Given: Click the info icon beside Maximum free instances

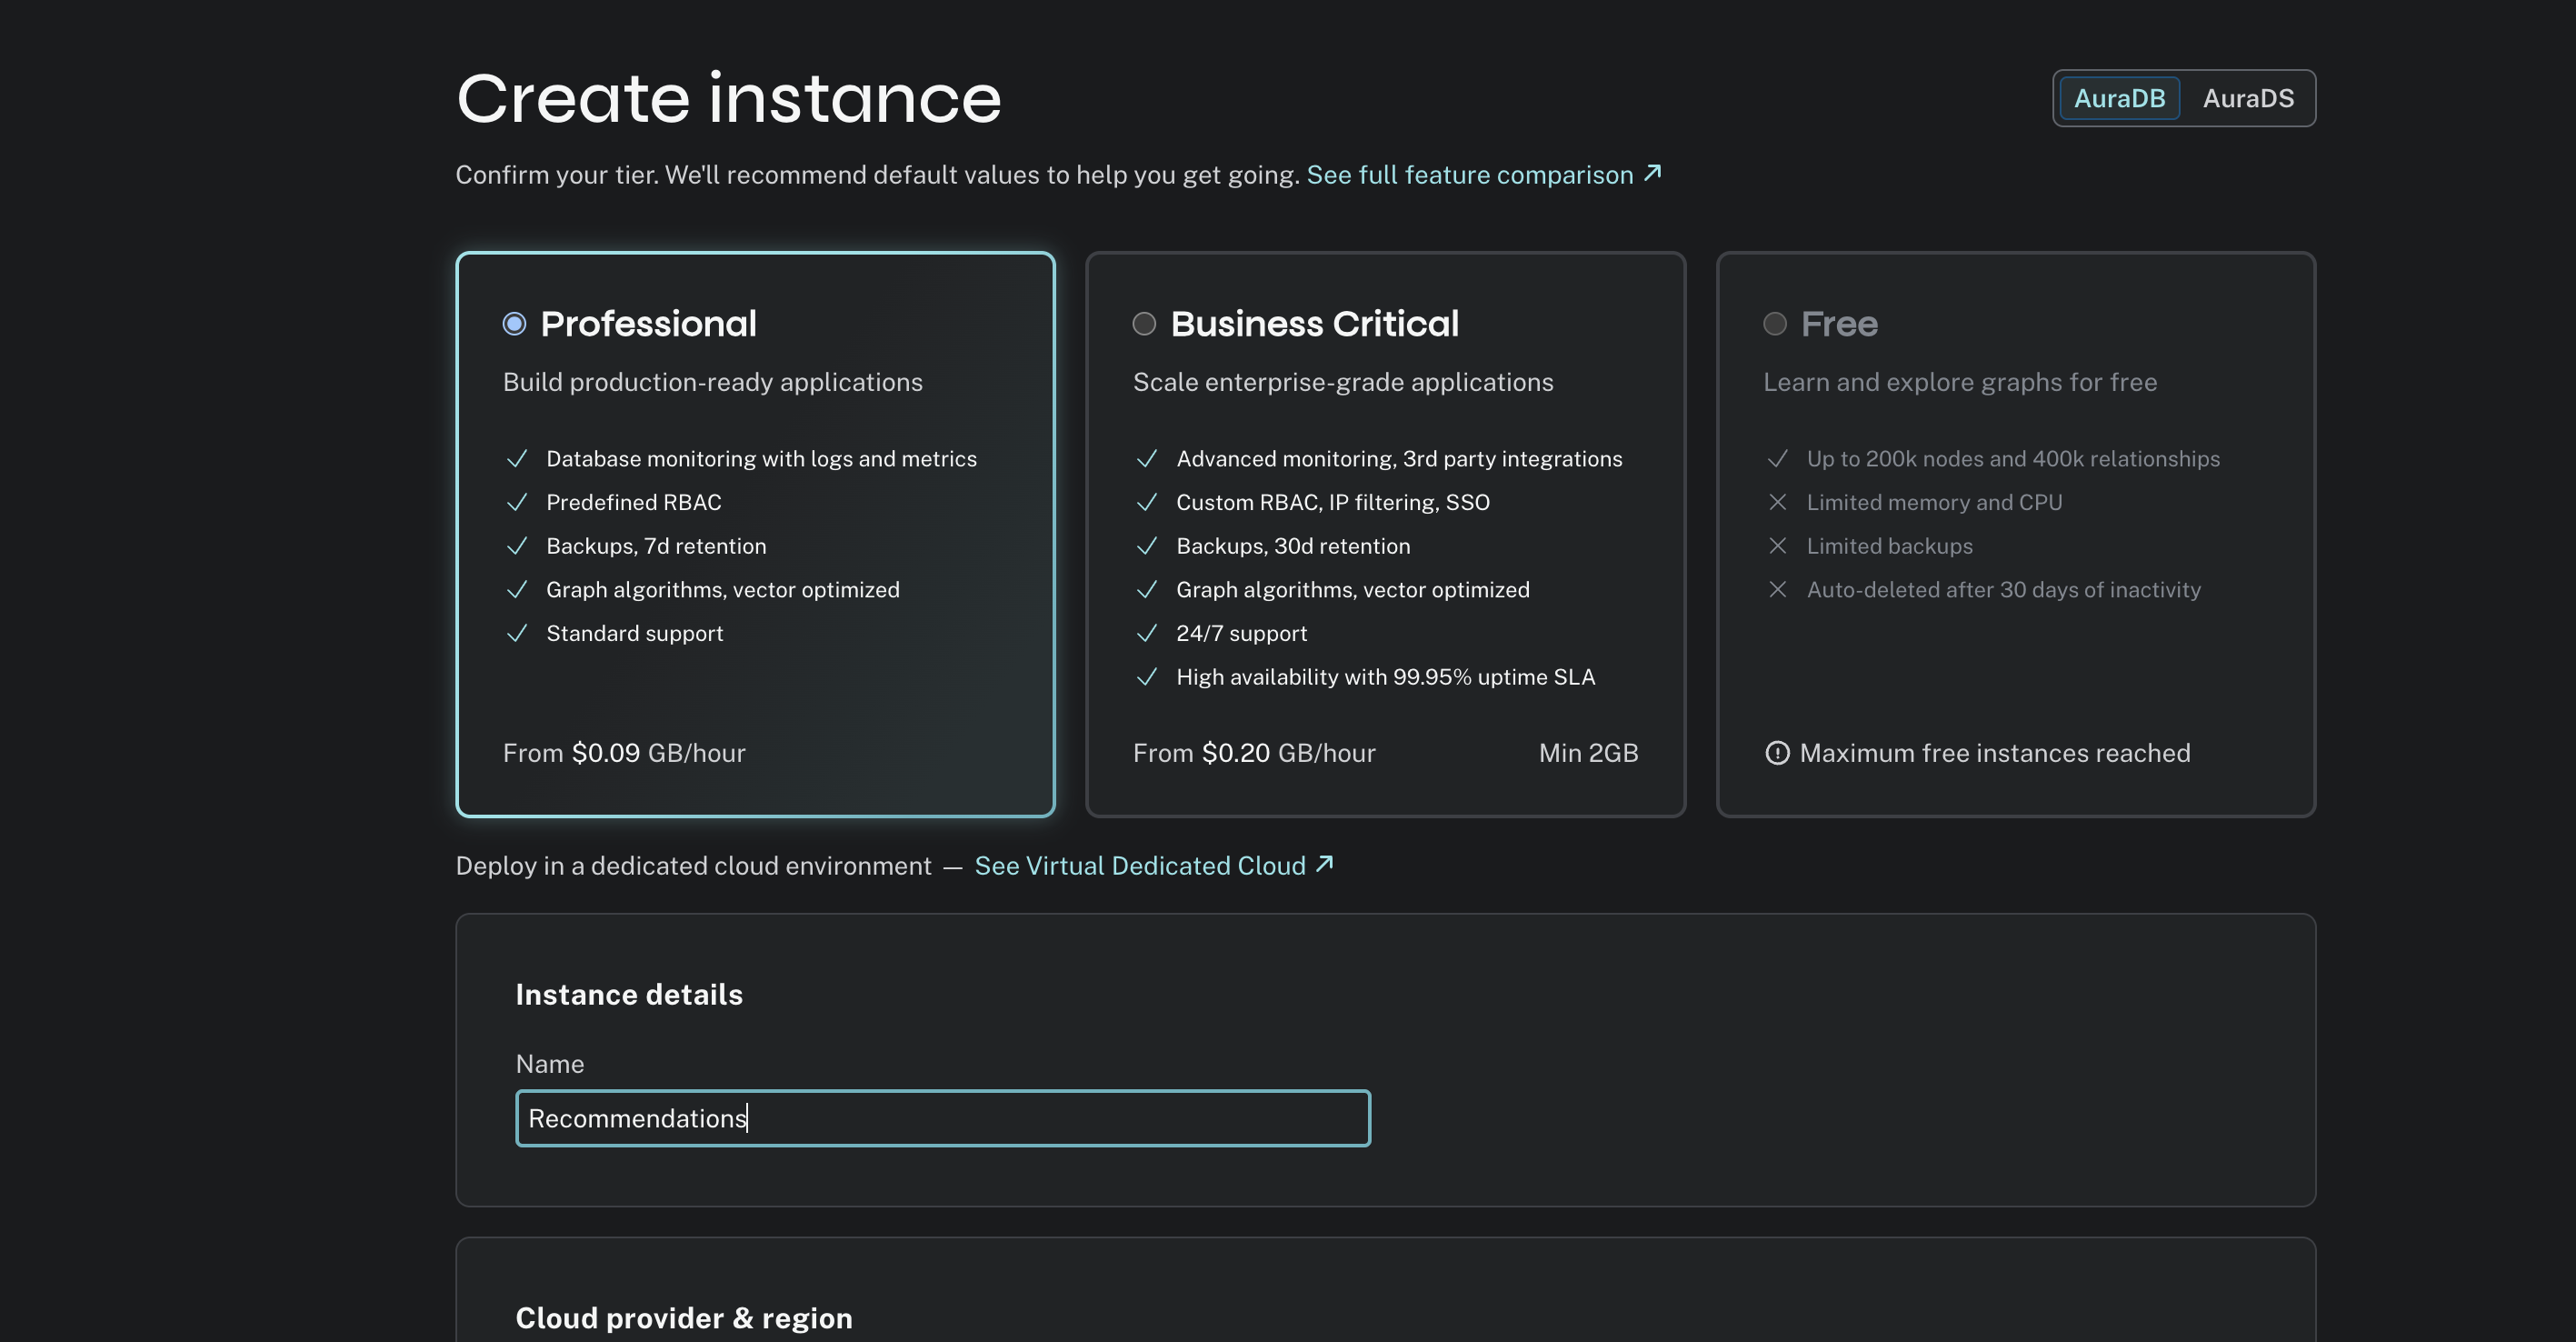Looking at the screenshot, I should click(x=1777, y=753).
